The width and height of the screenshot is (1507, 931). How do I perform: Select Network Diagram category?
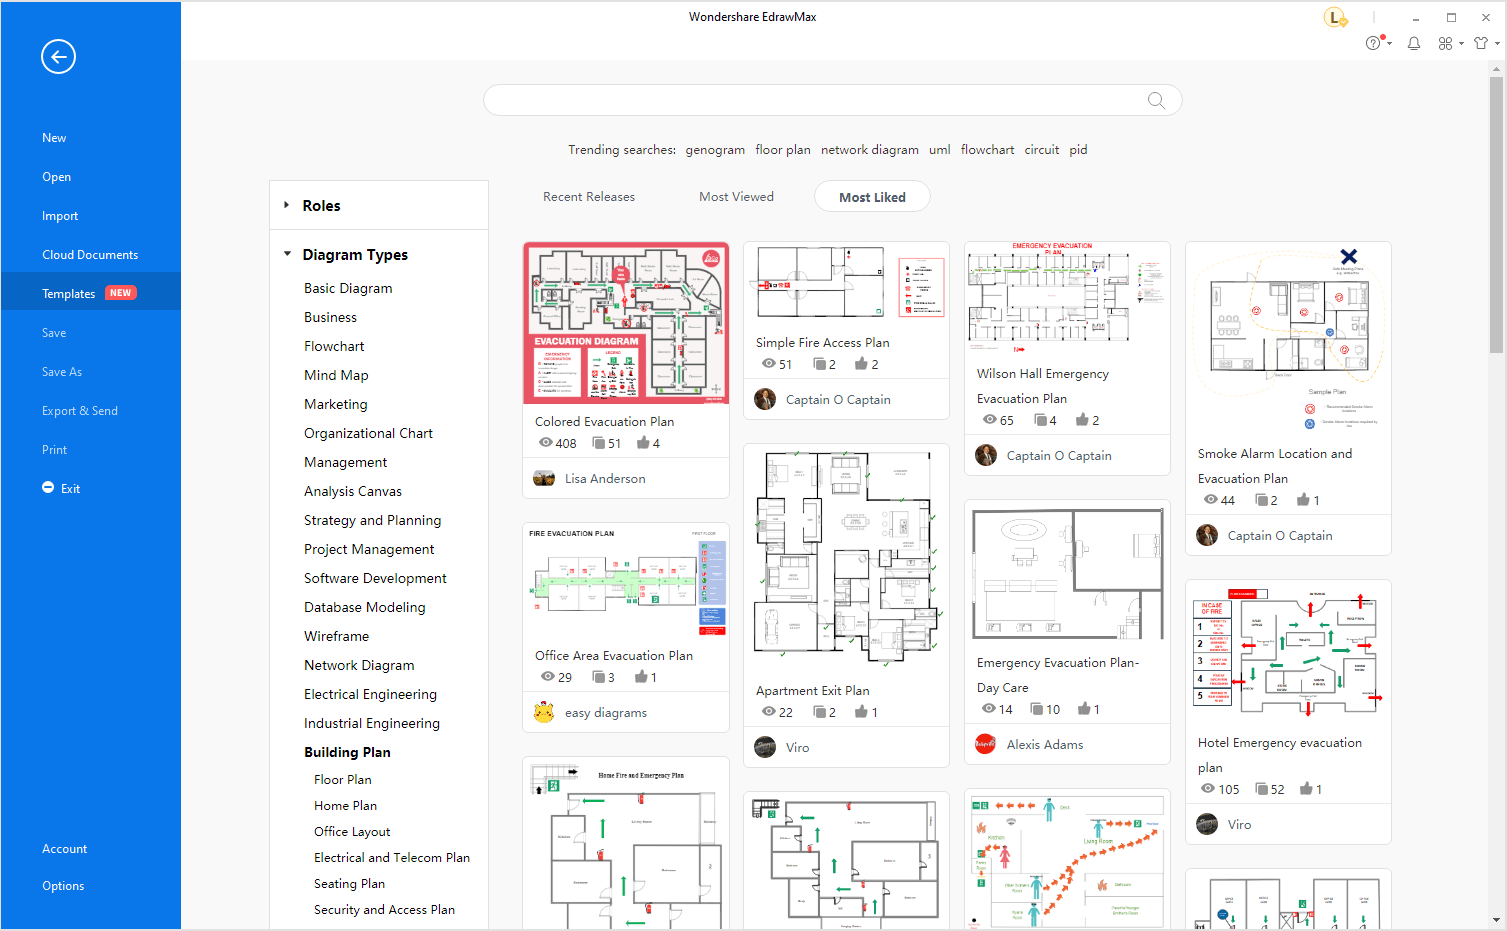(359, 665)
